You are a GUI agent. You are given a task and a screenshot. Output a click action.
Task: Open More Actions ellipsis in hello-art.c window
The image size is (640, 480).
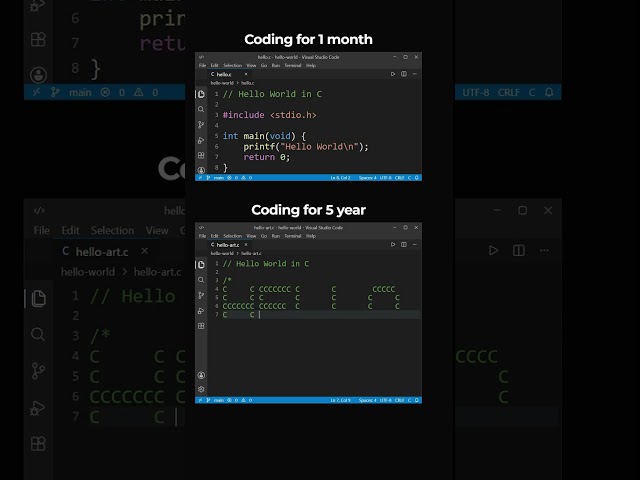click(x=415, y=244)
